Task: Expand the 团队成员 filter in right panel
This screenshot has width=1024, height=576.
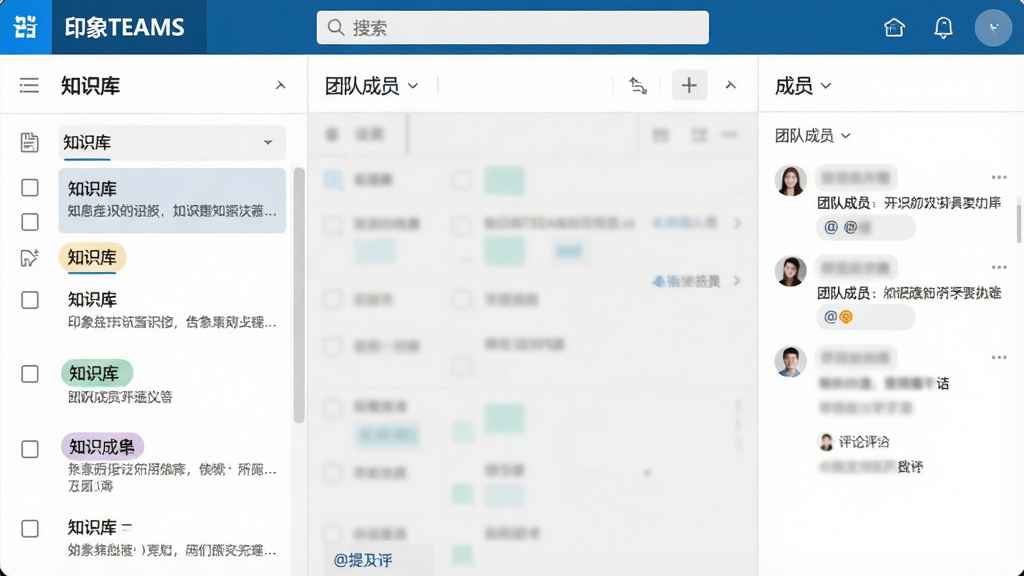Action: pos(812,136)
